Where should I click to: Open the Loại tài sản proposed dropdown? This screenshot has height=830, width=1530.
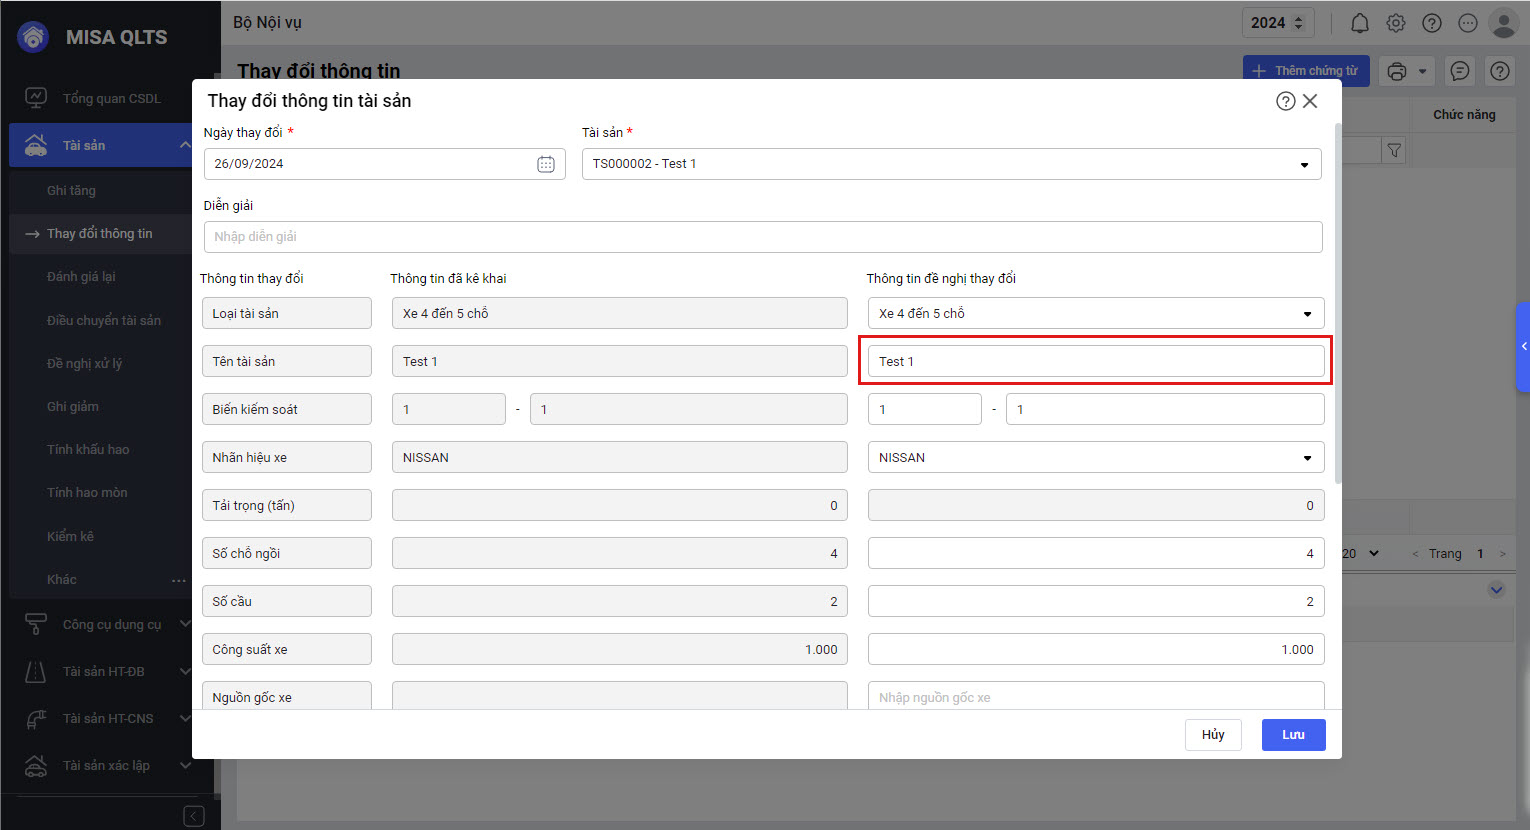click(x=1306, y=314)
